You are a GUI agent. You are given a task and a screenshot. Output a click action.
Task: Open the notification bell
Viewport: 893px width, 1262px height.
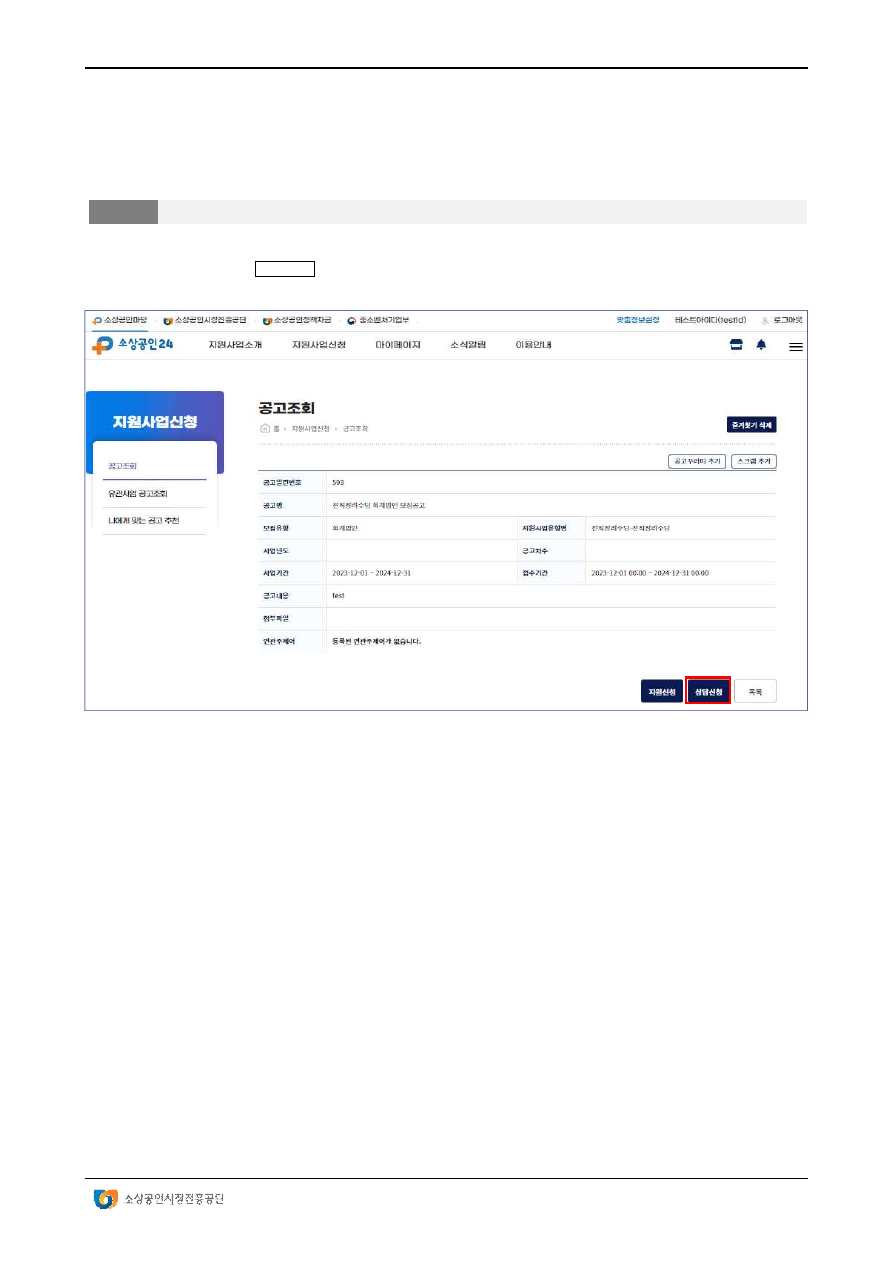click(x=761, y=345)
